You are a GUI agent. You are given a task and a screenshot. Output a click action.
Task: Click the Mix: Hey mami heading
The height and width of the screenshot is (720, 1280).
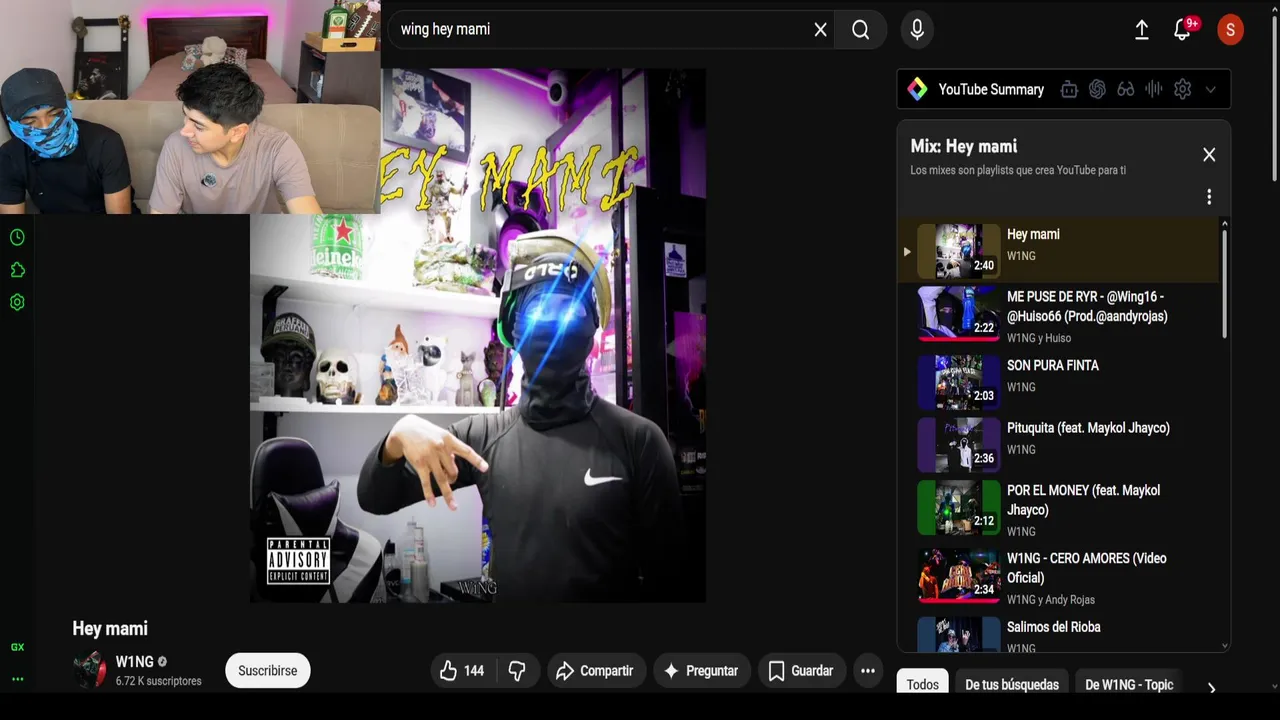pos(964,146)
